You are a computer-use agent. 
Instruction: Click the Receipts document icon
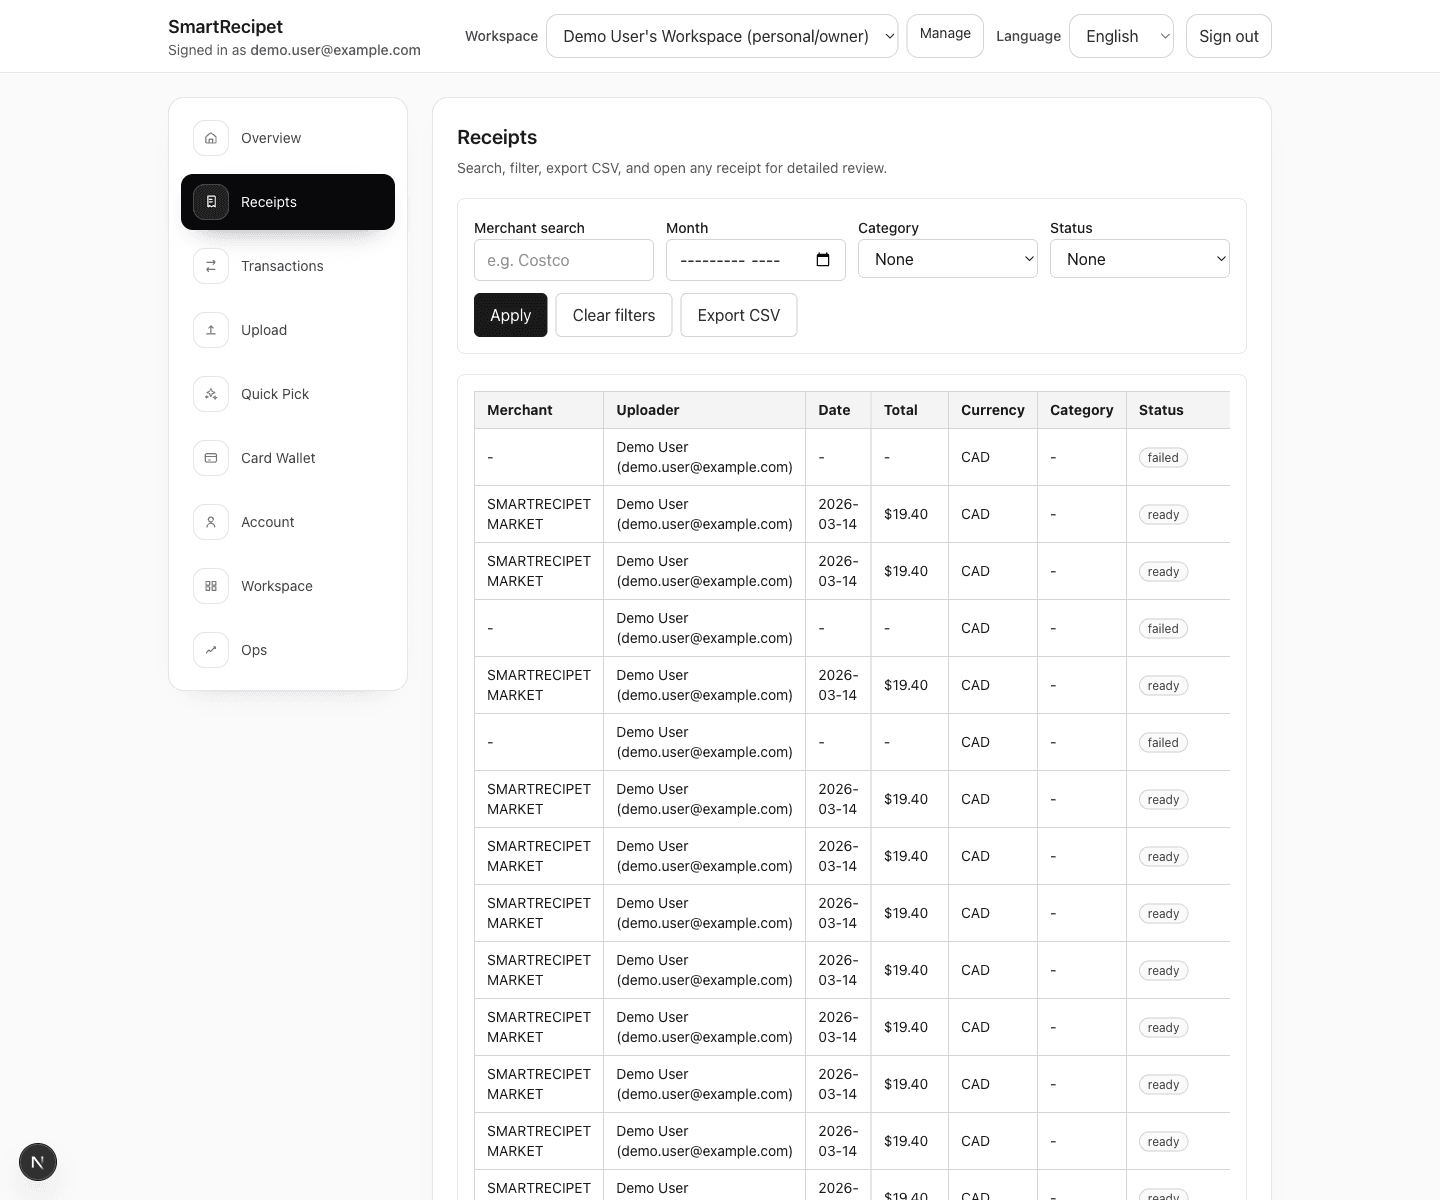click(210, 201)
